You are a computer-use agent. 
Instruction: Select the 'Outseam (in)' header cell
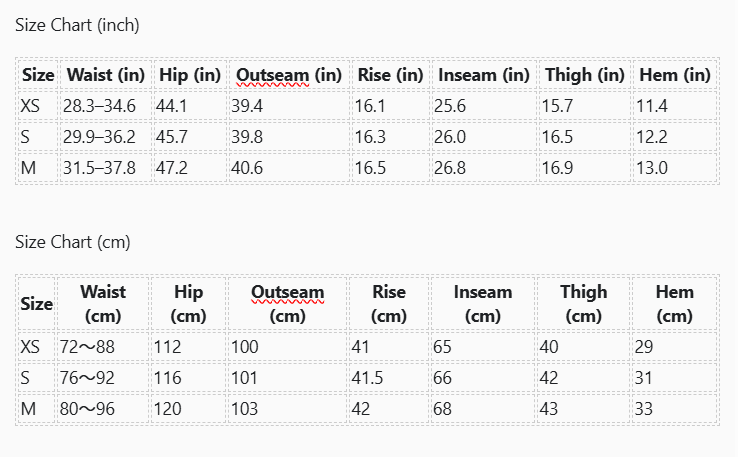tap(289, 75)
